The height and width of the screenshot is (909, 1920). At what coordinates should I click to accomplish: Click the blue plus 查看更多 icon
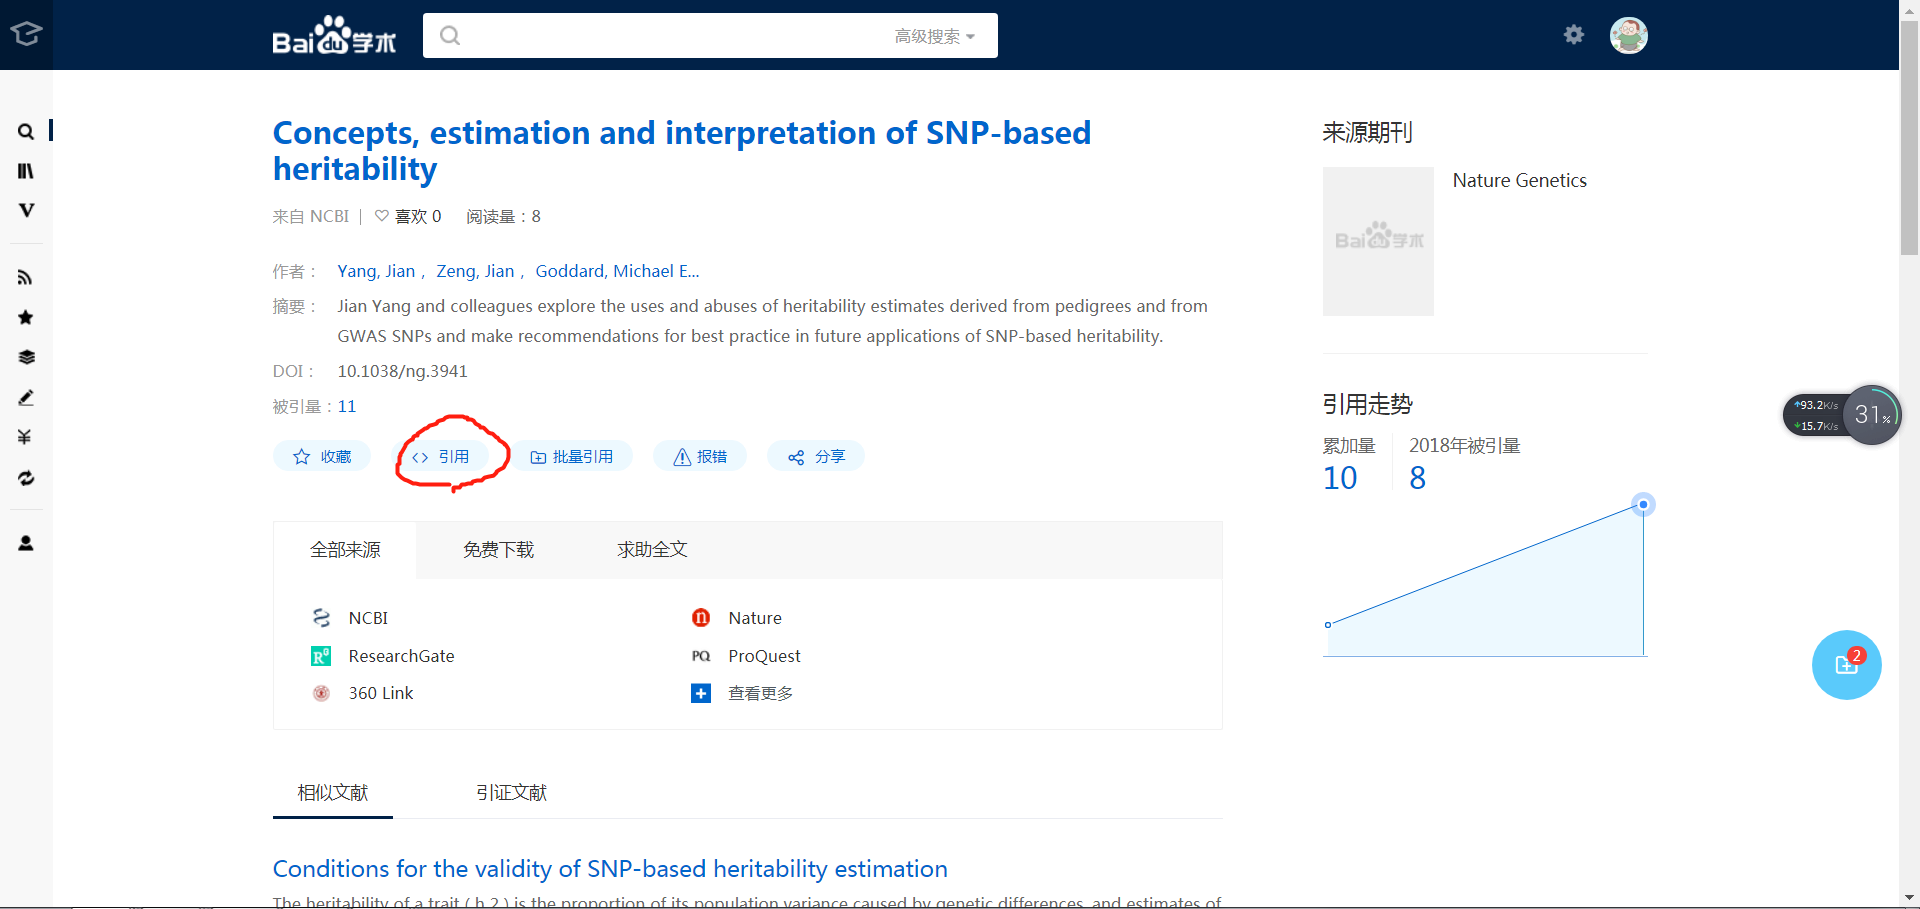click(x=701, y=693)
